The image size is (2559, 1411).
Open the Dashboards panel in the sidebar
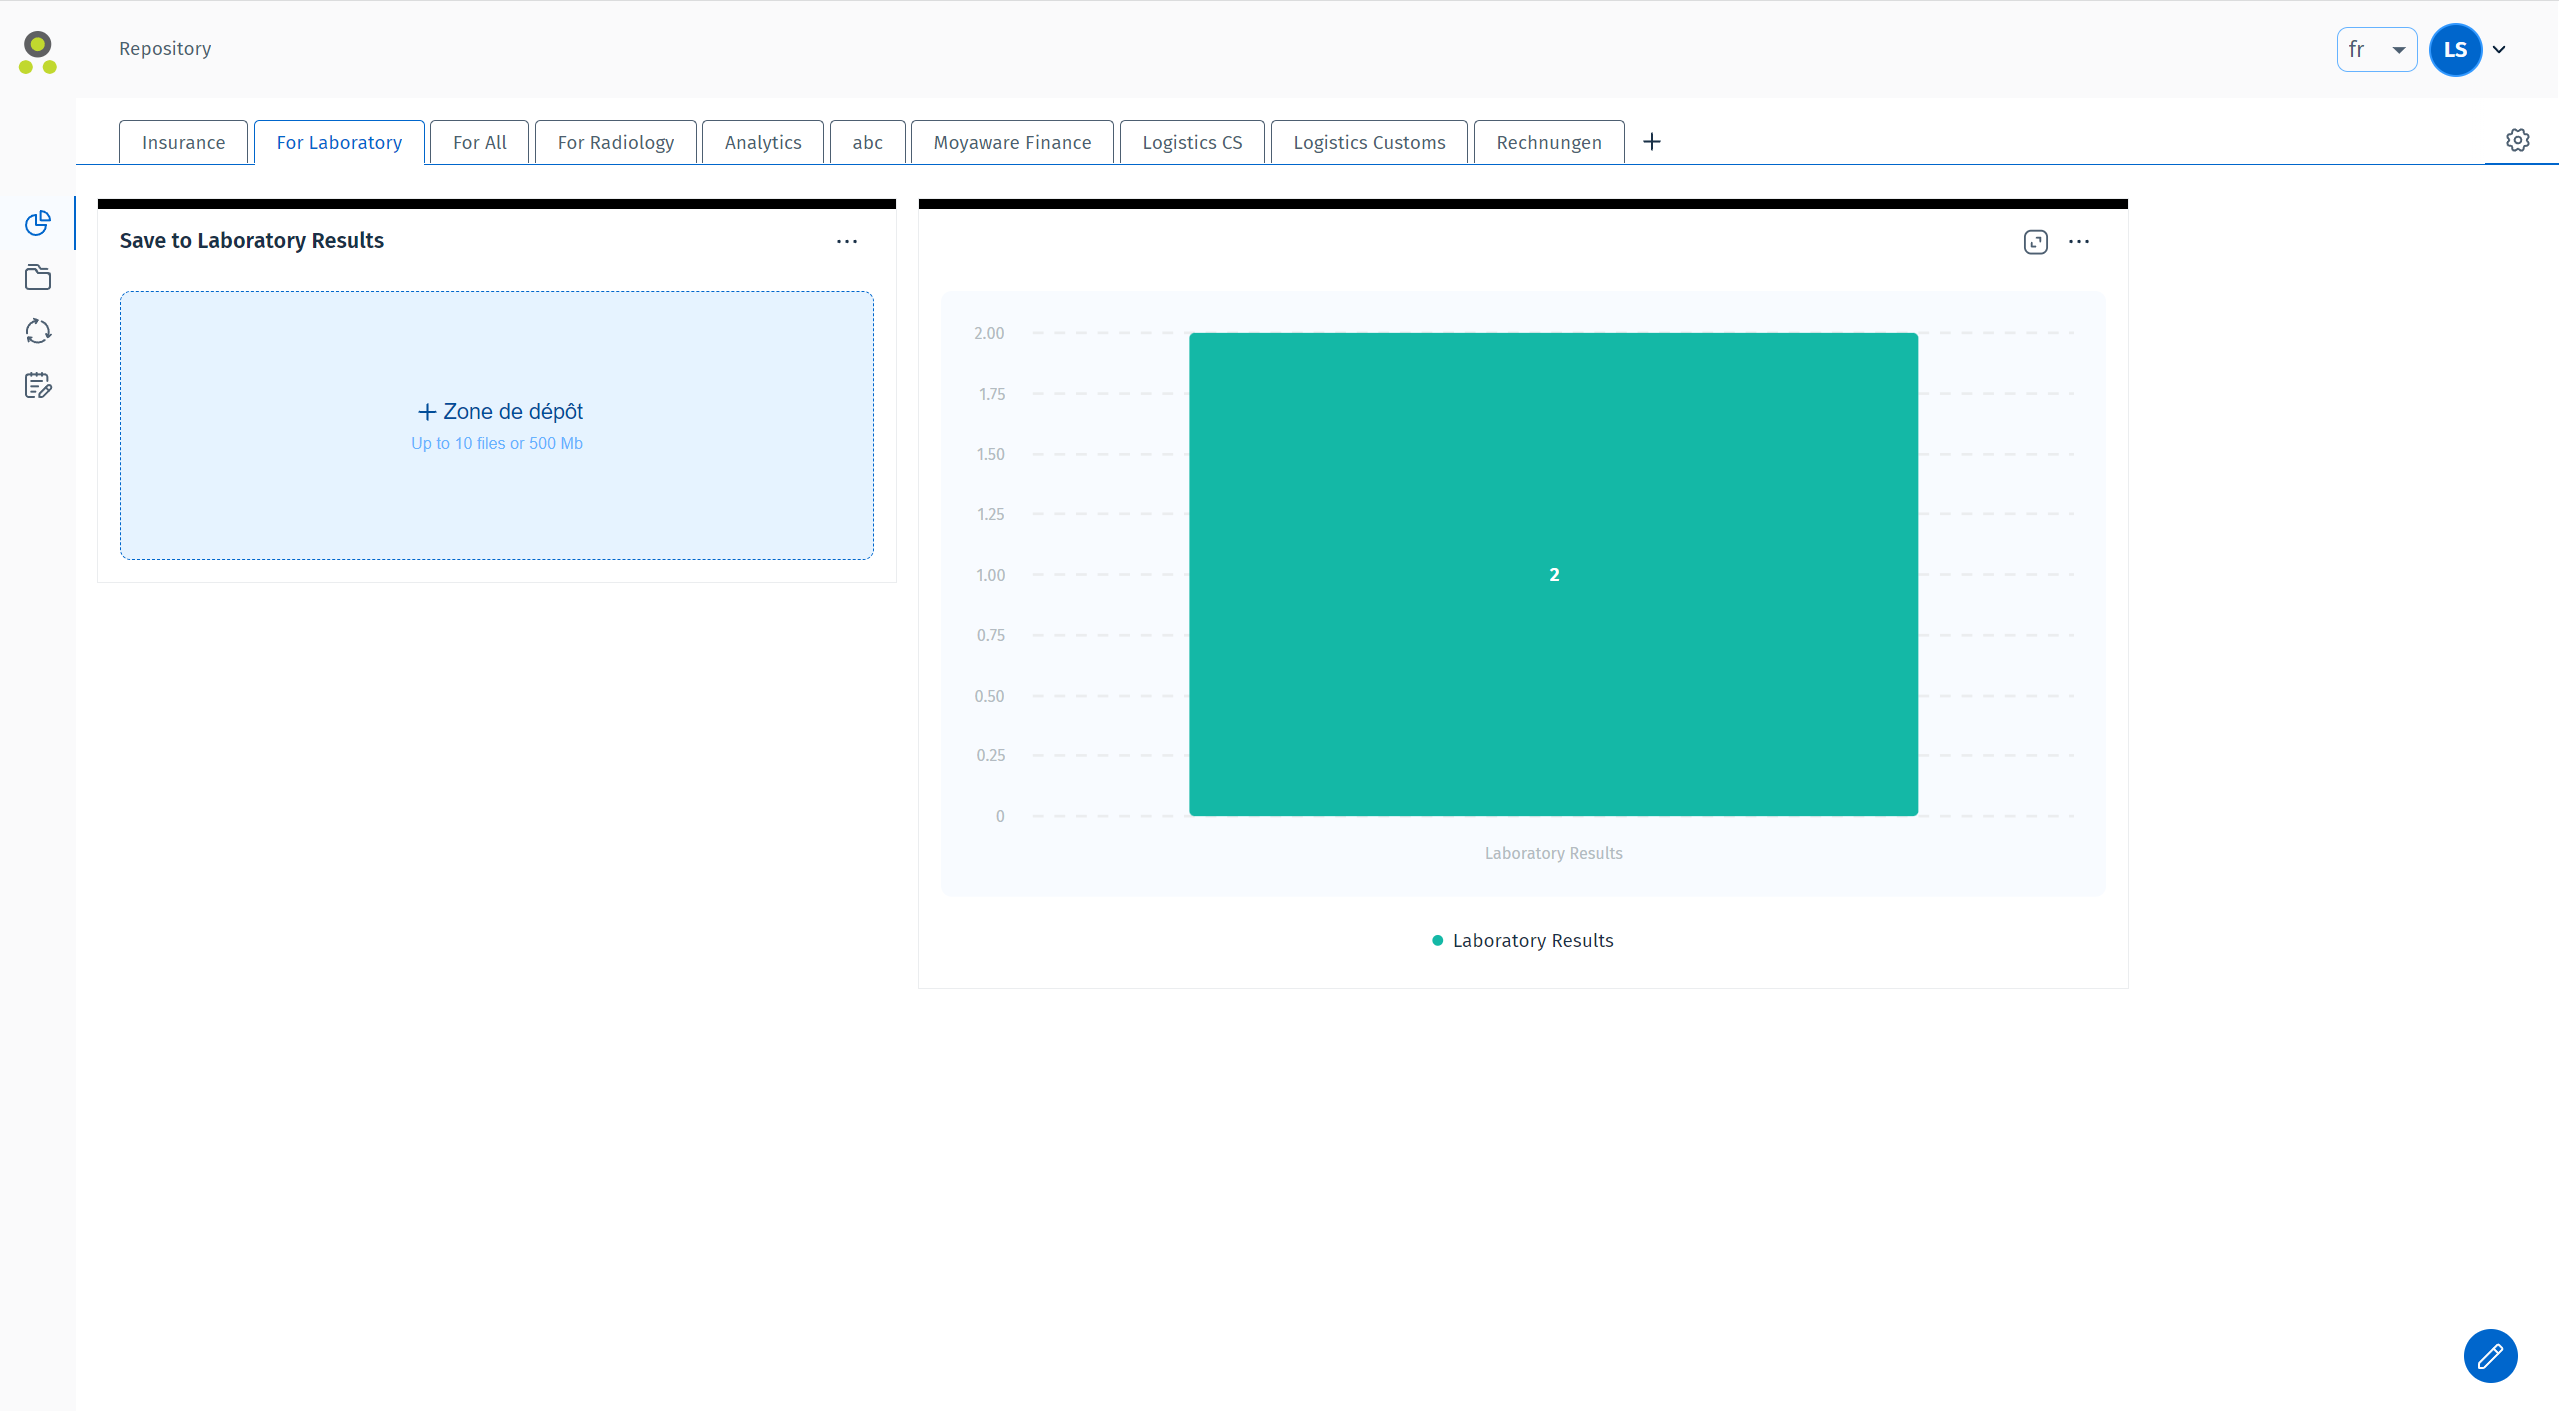(37, 223)
